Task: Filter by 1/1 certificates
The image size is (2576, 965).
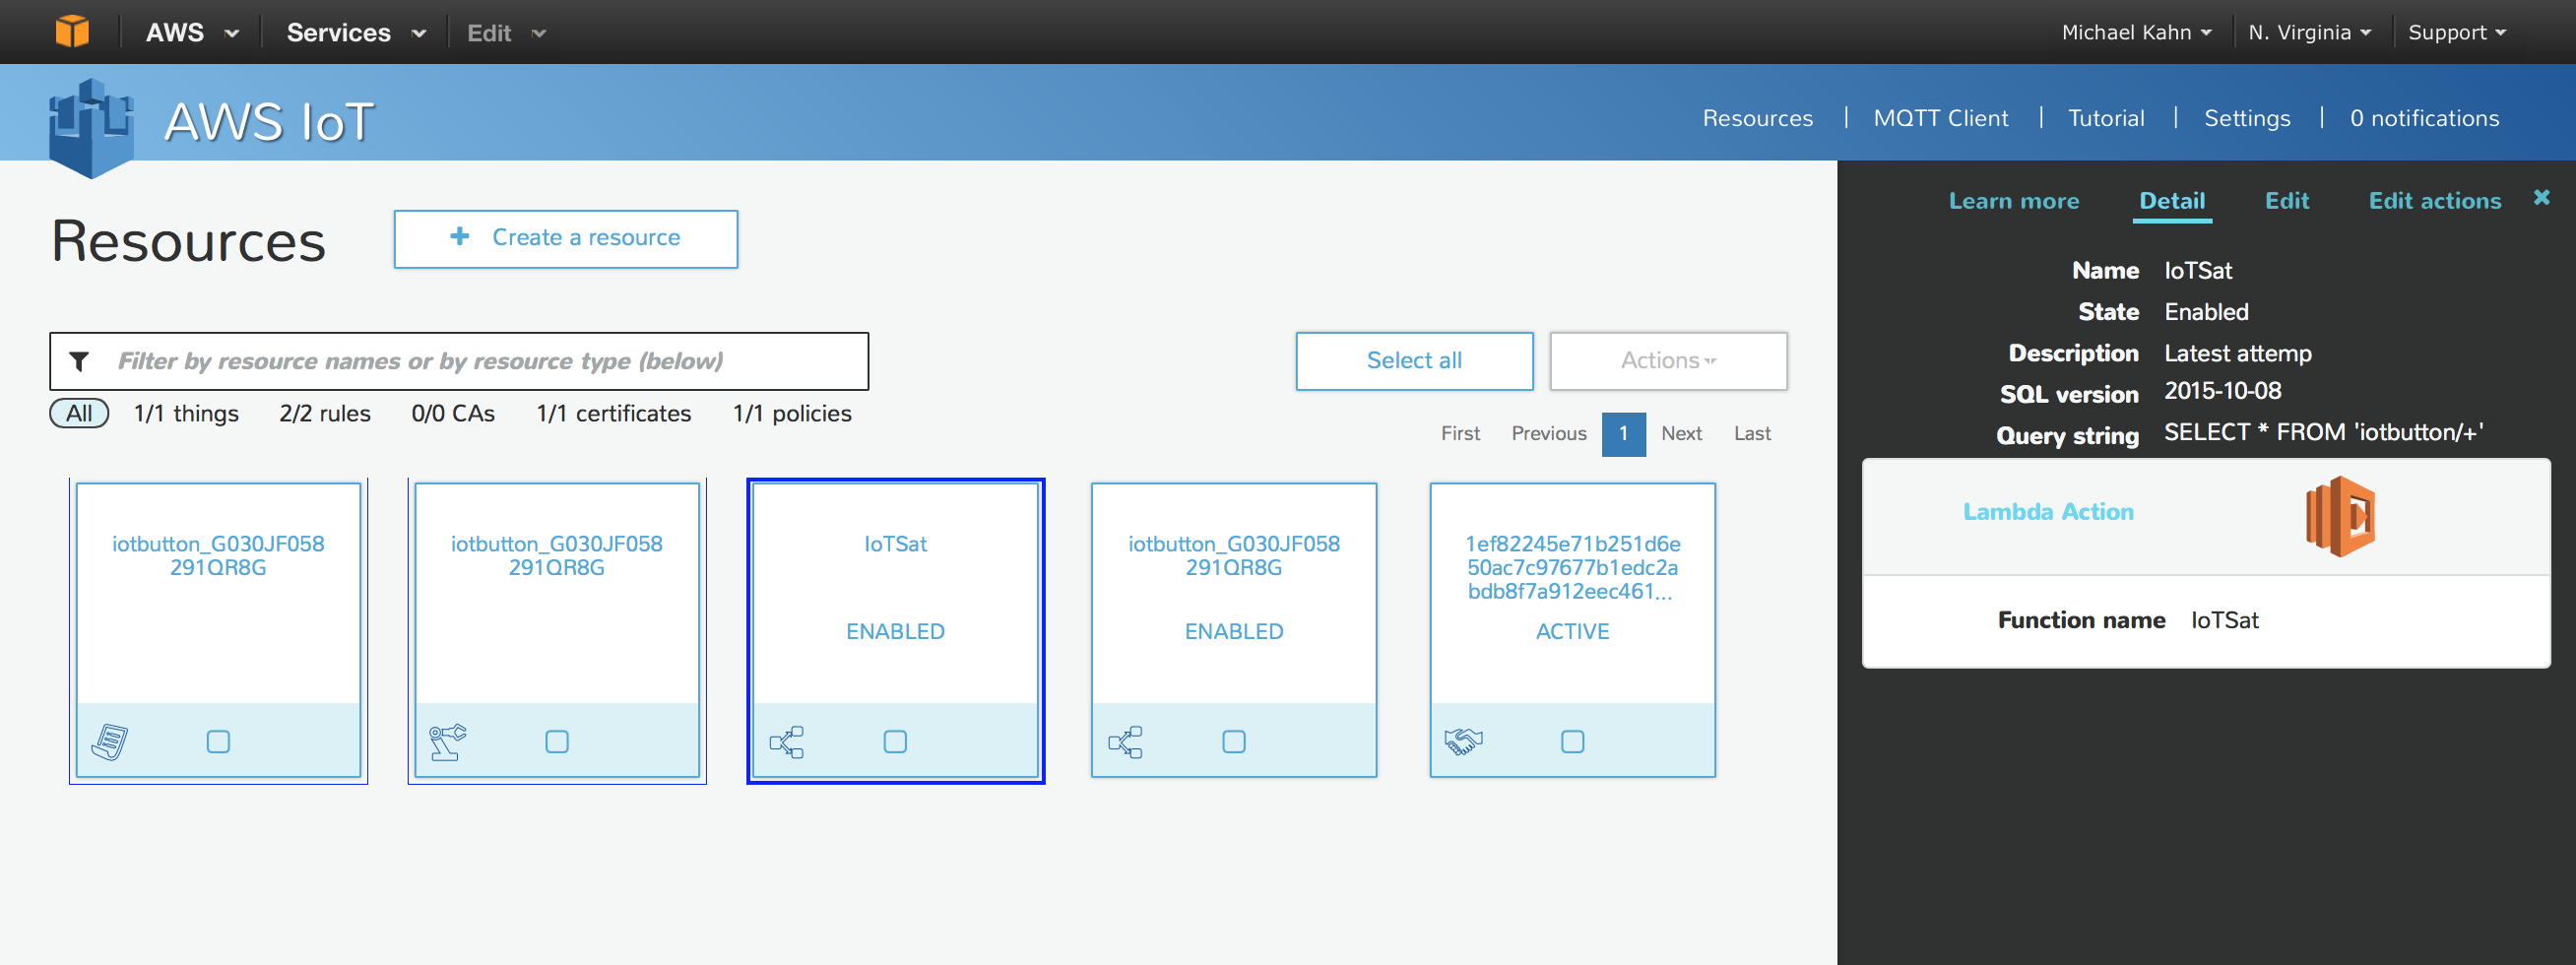Action: click(x=613, y=413)
